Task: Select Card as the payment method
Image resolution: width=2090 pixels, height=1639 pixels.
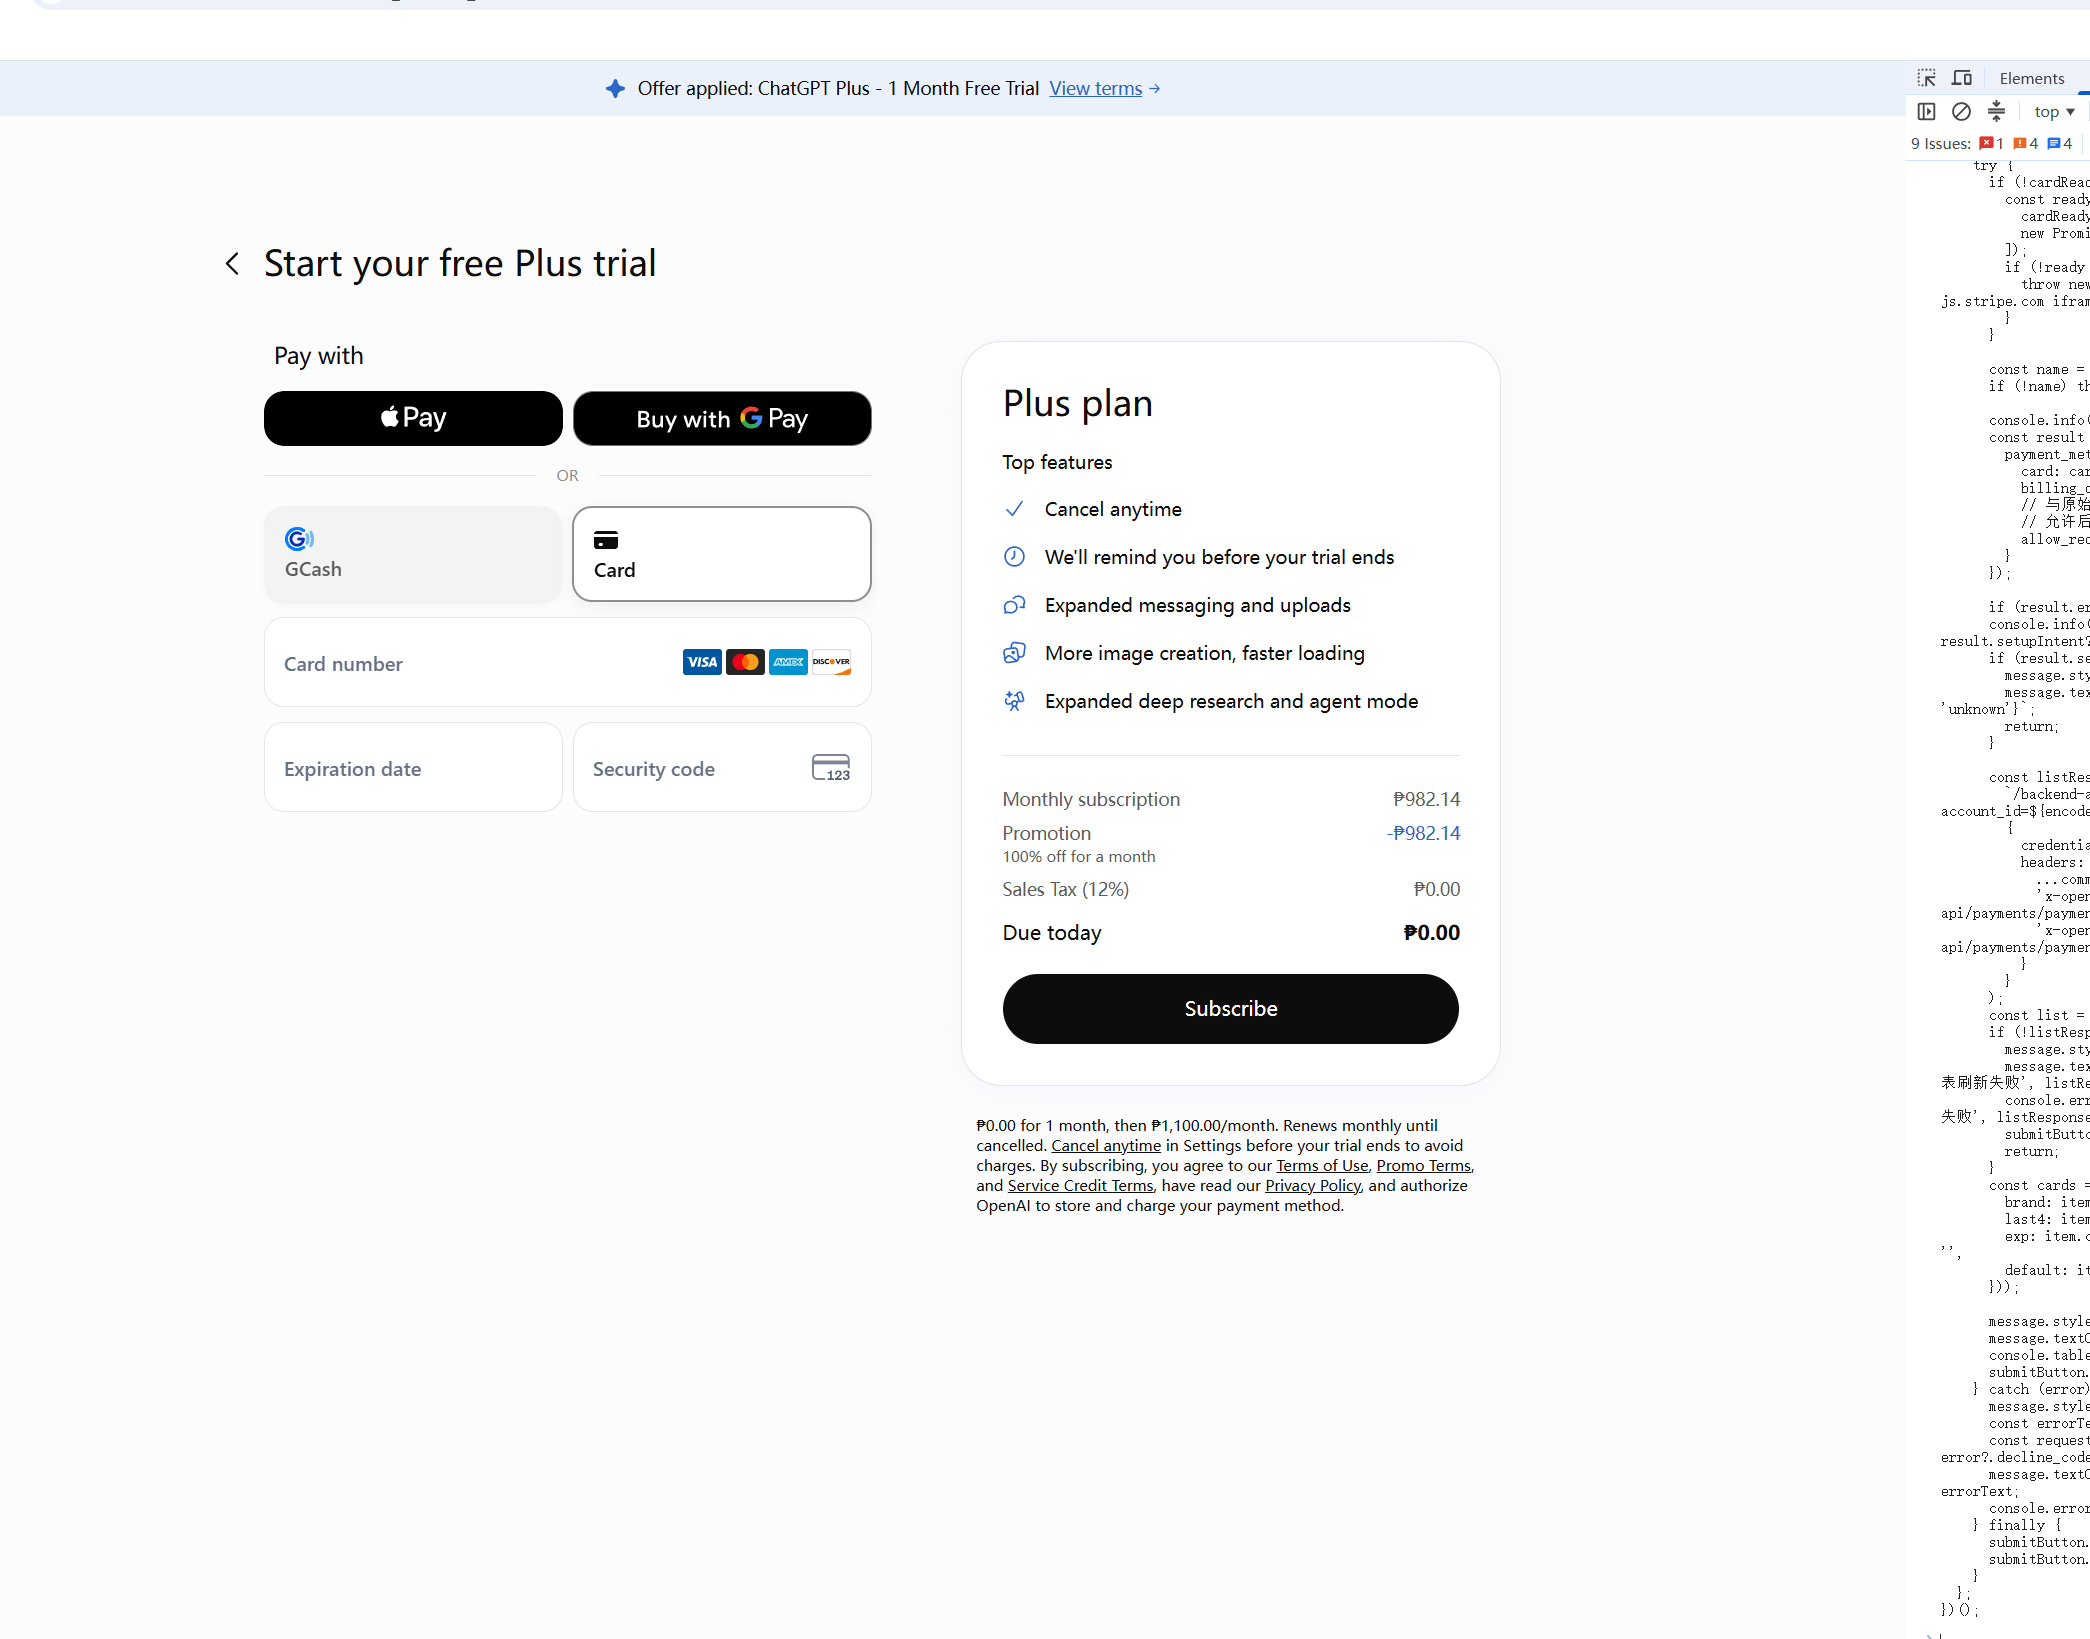Action: [x=722, y=554]
